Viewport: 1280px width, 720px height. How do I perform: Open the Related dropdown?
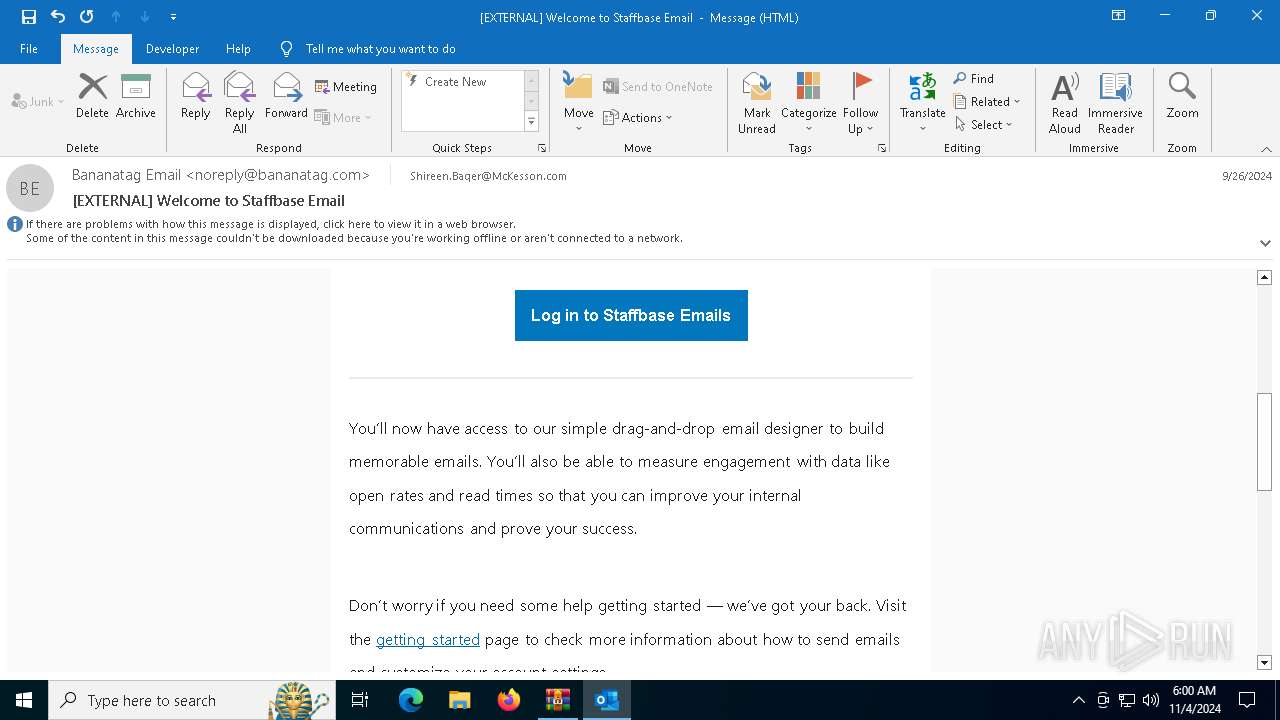(x=987, y=101)
